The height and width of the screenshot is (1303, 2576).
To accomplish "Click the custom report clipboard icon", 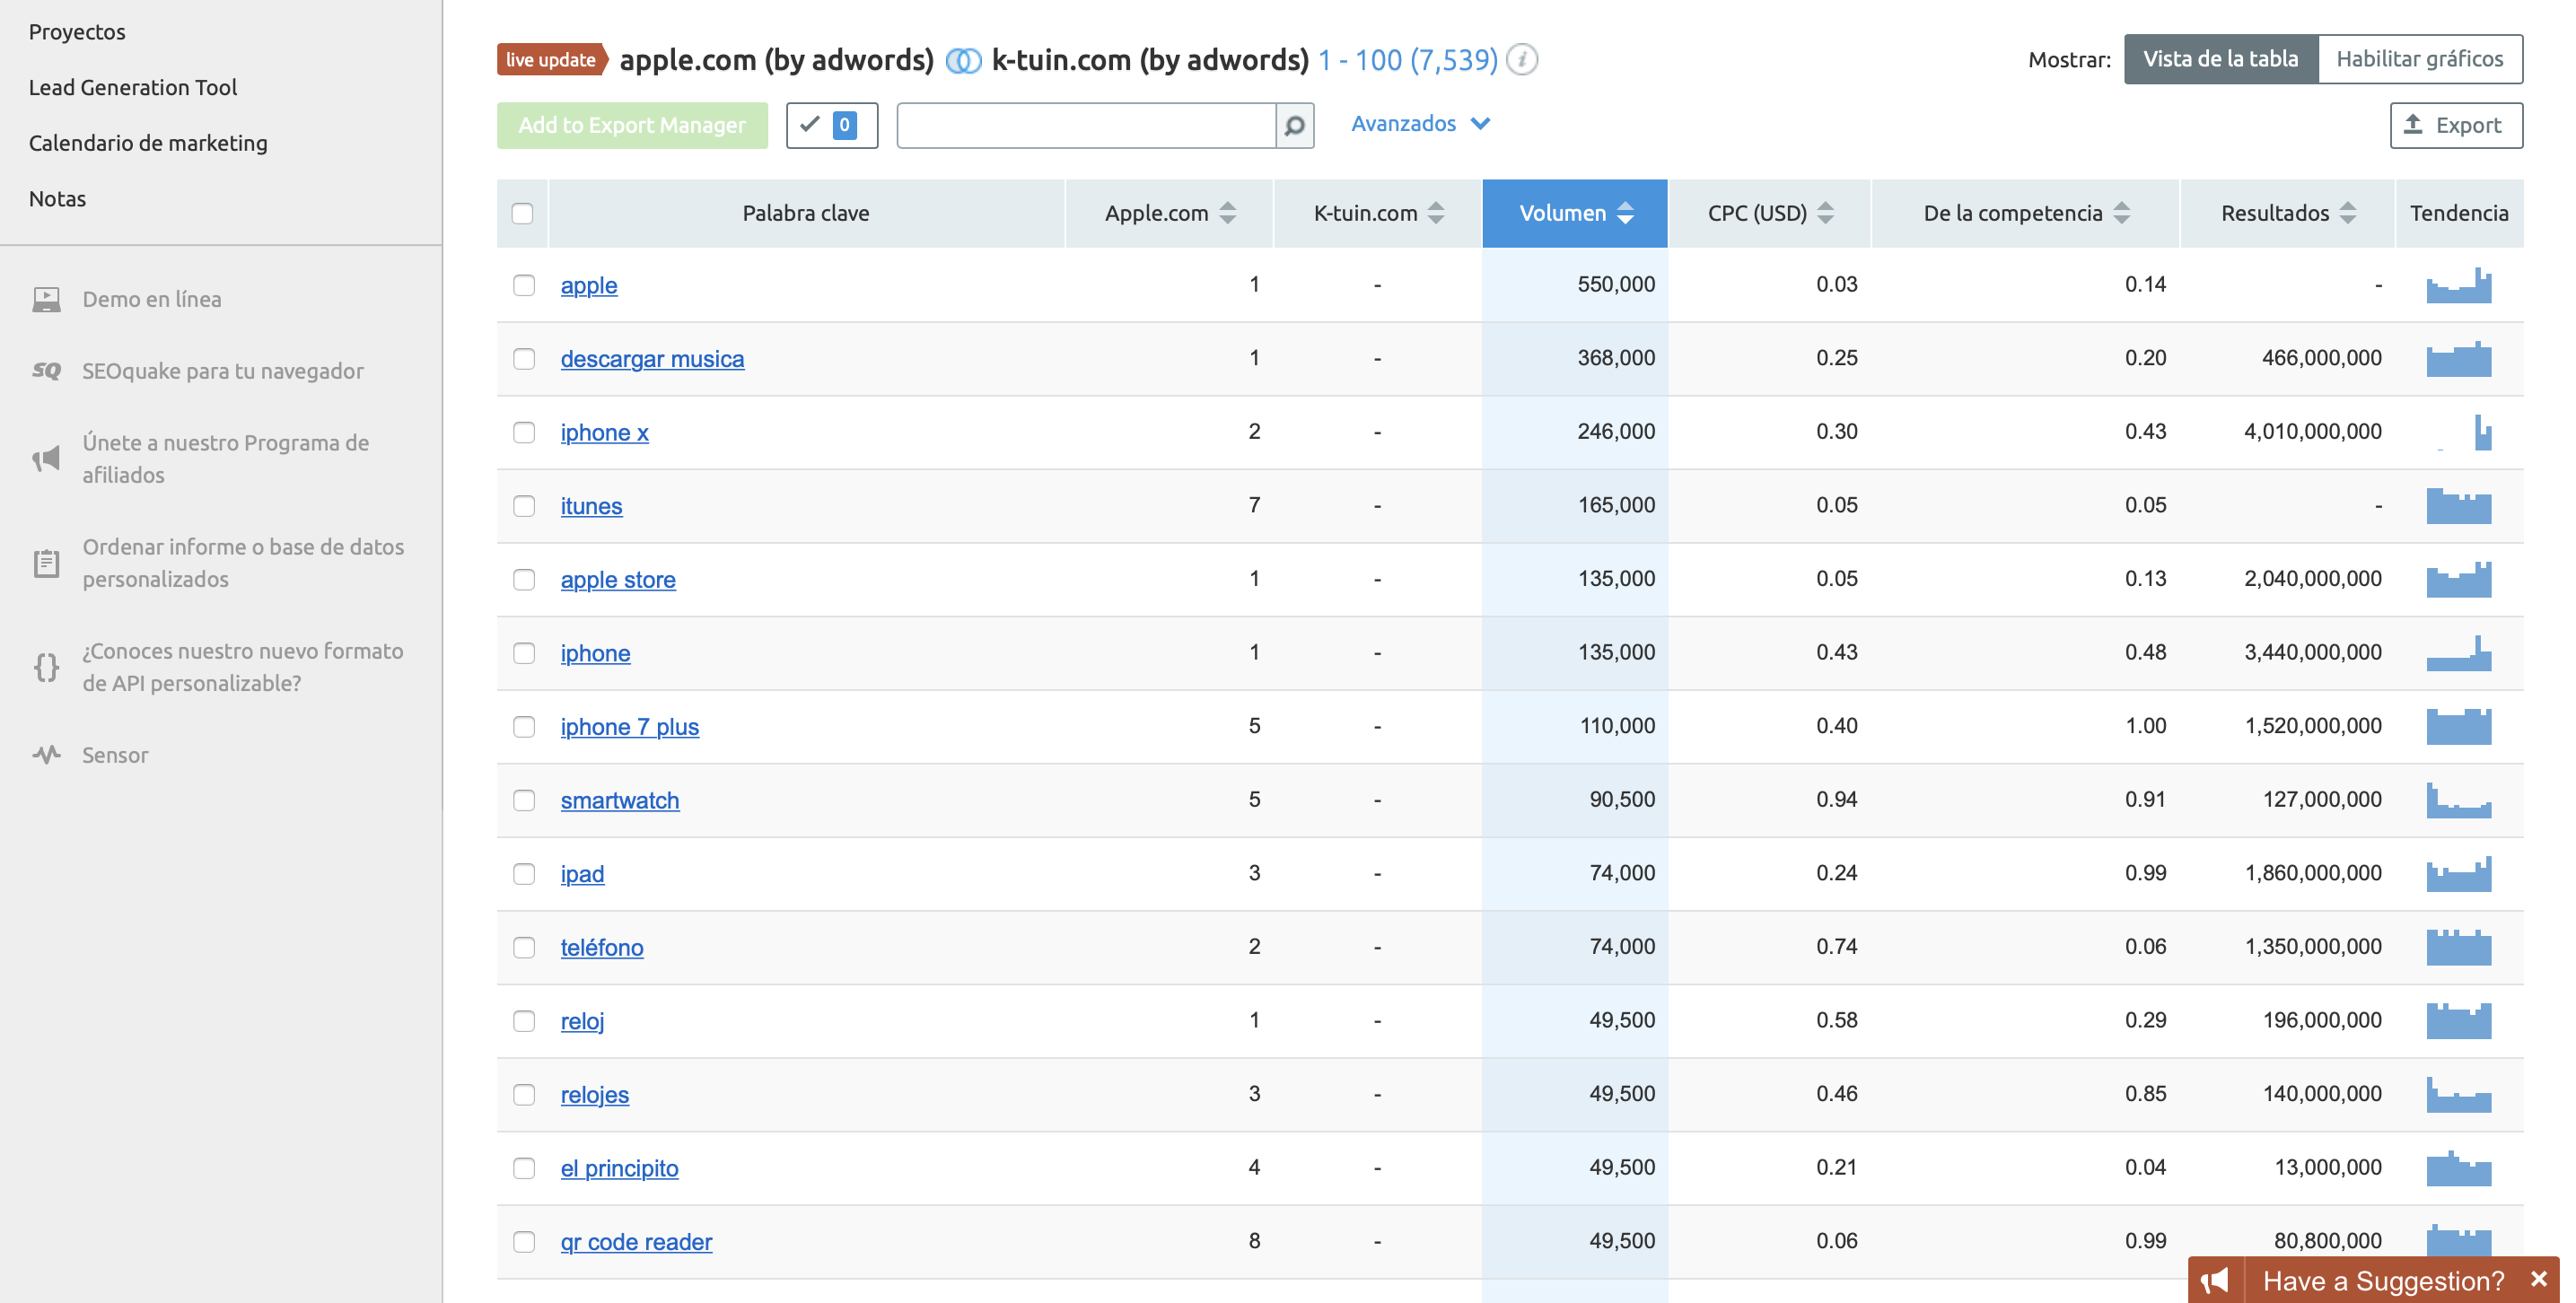I will (46, 563).
